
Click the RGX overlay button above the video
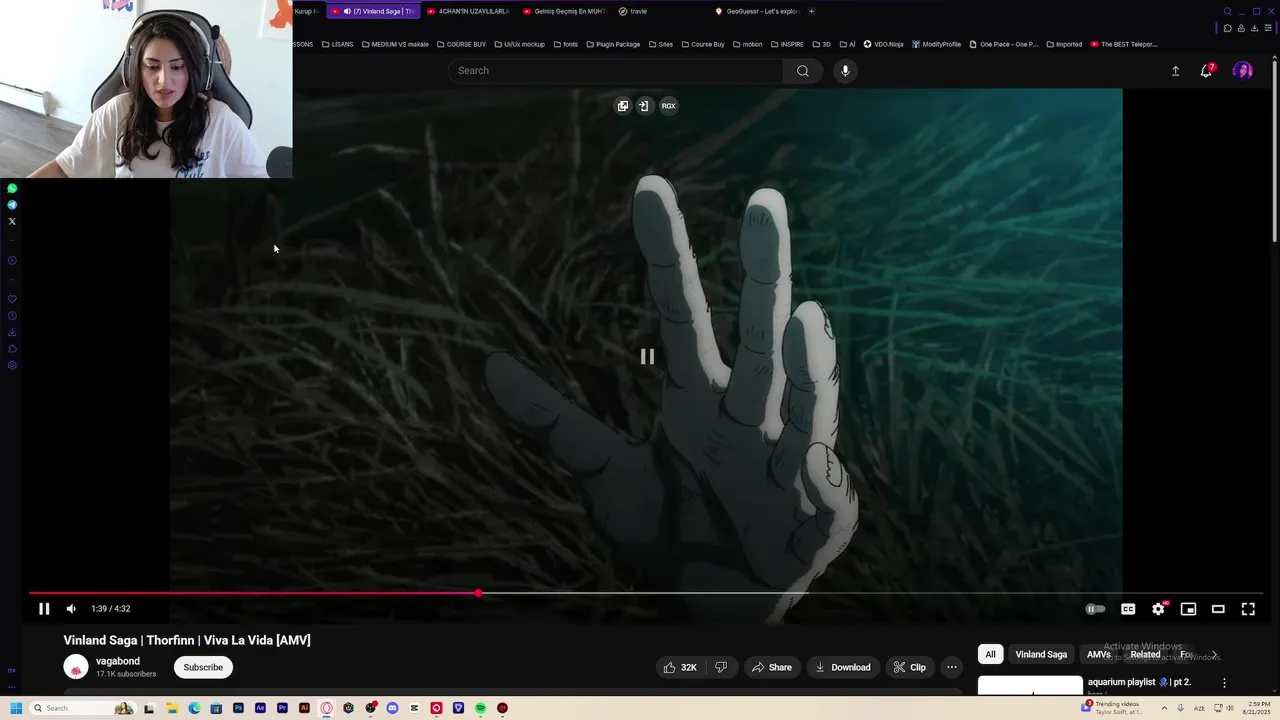pos(668,106)
